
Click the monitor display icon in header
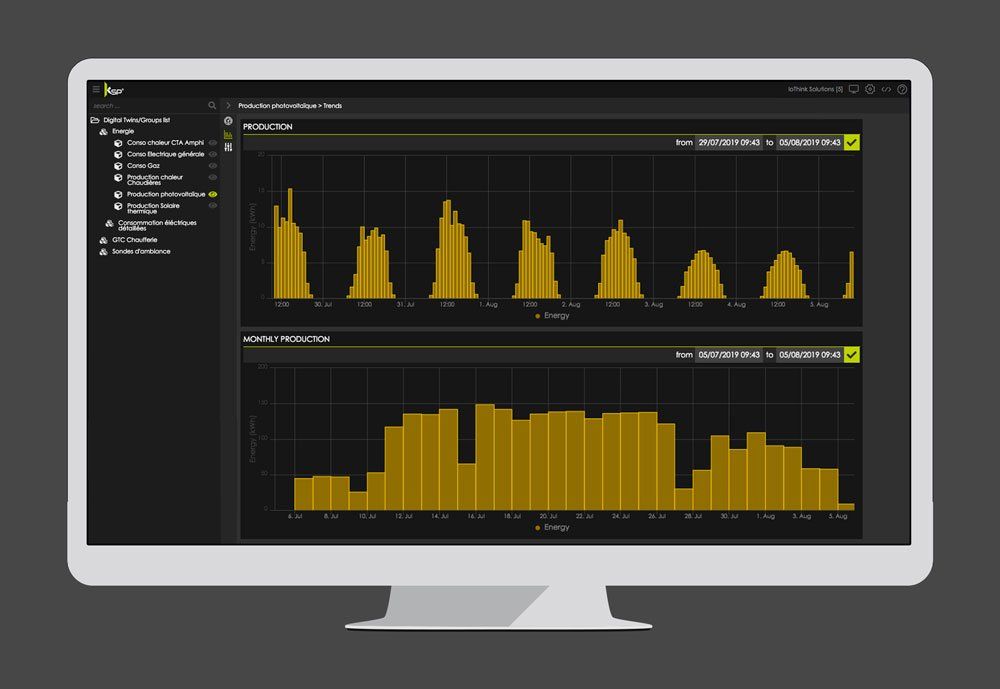854,89
